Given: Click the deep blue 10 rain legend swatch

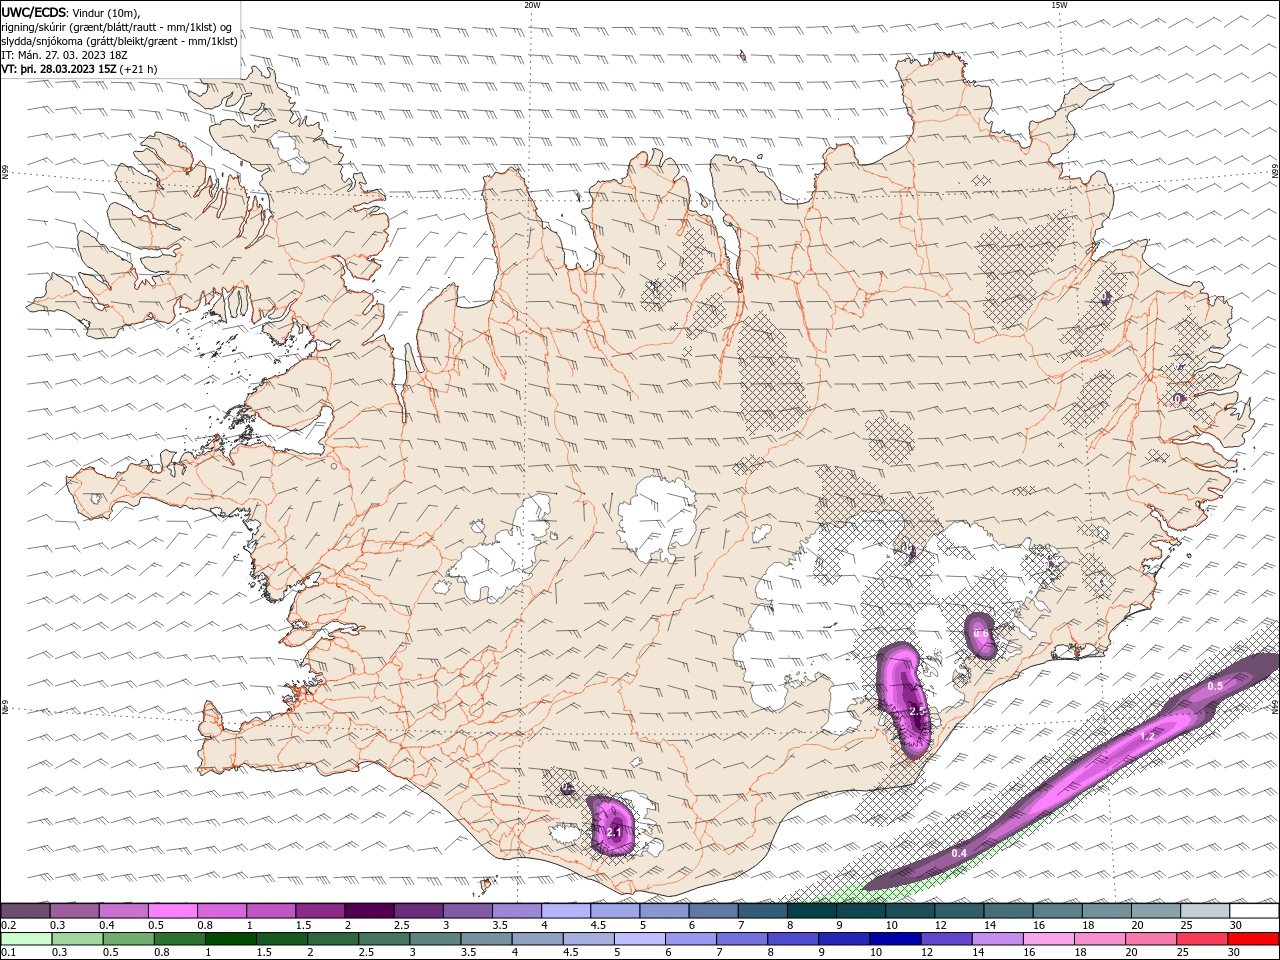Looking at the screenshot, I should [x=895, y=939].
